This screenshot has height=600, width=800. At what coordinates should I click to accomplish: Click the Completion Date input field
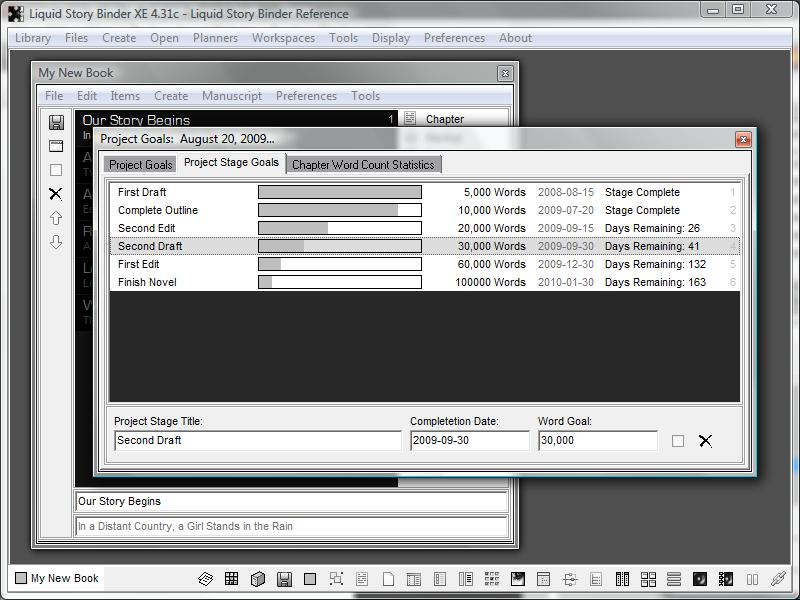[469, 440]
